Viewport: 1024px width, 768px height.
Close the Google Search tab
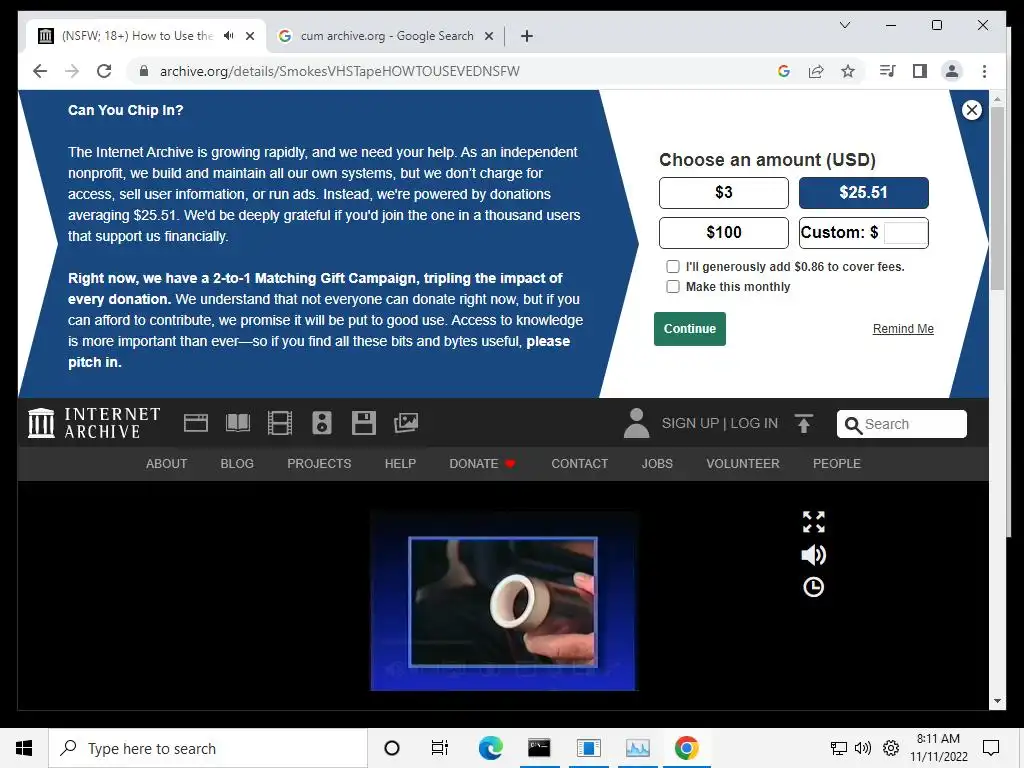[488, 36]
